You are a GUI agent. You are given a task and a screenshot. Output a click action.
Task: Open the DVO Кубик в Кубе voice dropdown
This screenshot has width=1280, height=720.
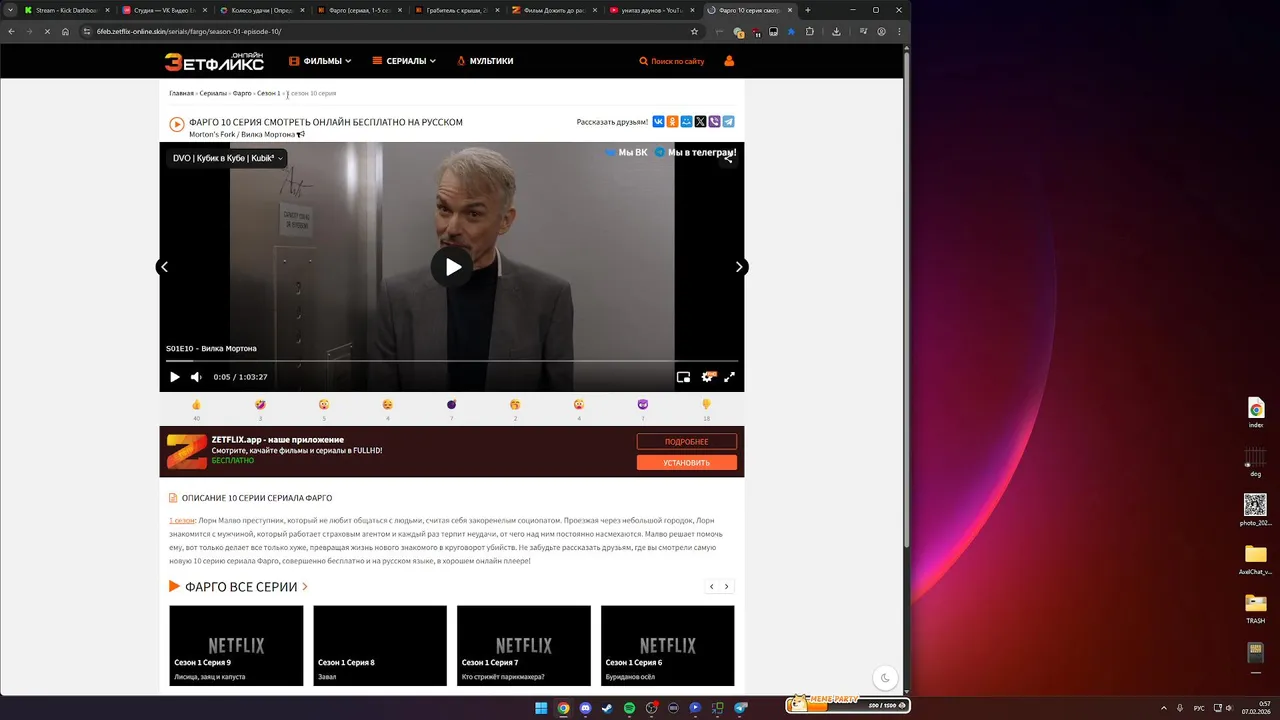click(x=227, y=158)
